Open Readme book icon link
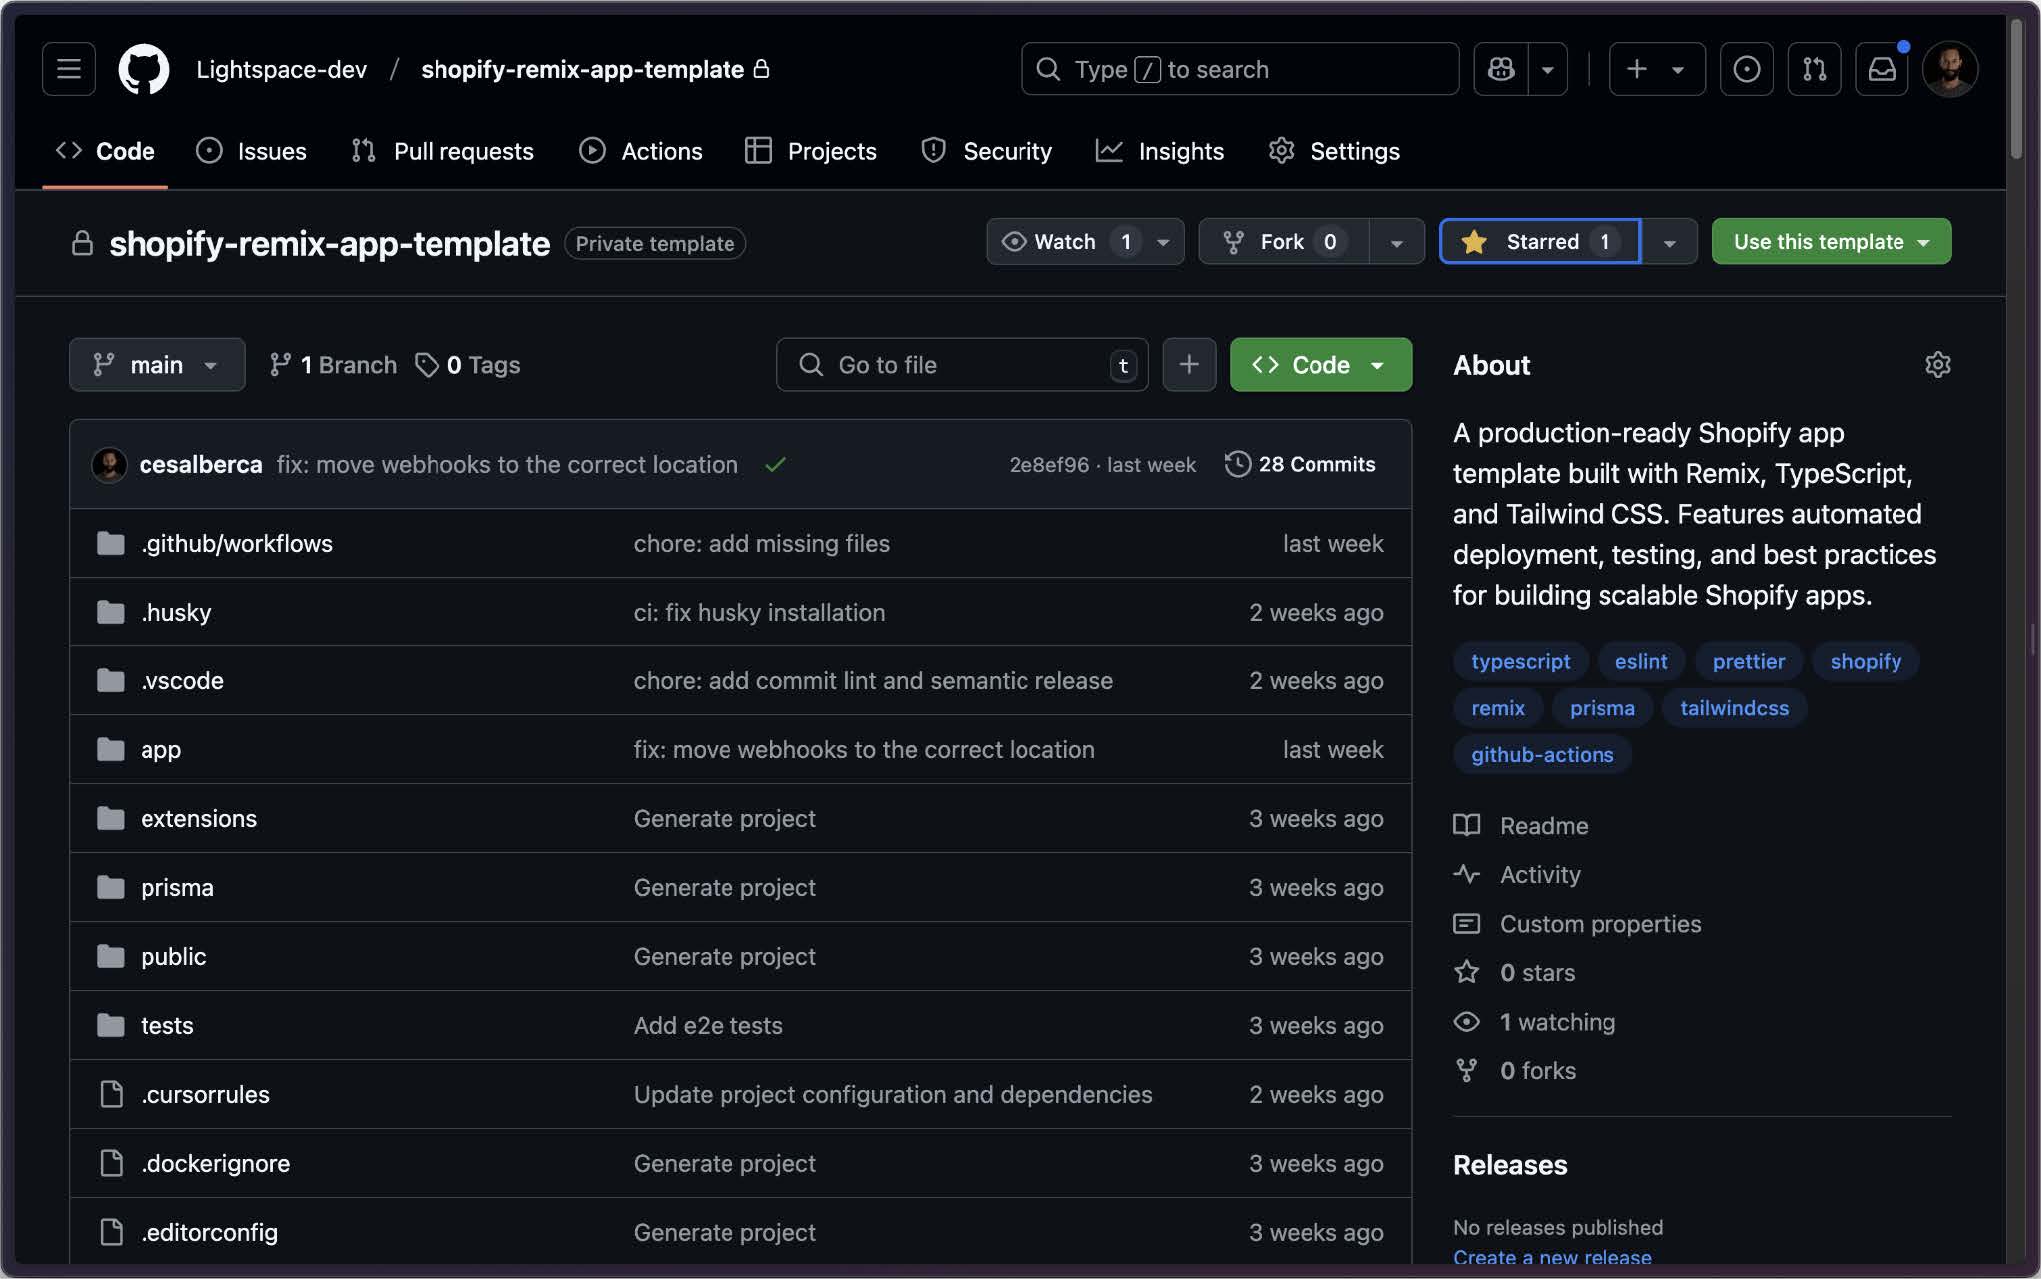2041x1279 pixels. pyautogui.click(x=1521, y=826)
